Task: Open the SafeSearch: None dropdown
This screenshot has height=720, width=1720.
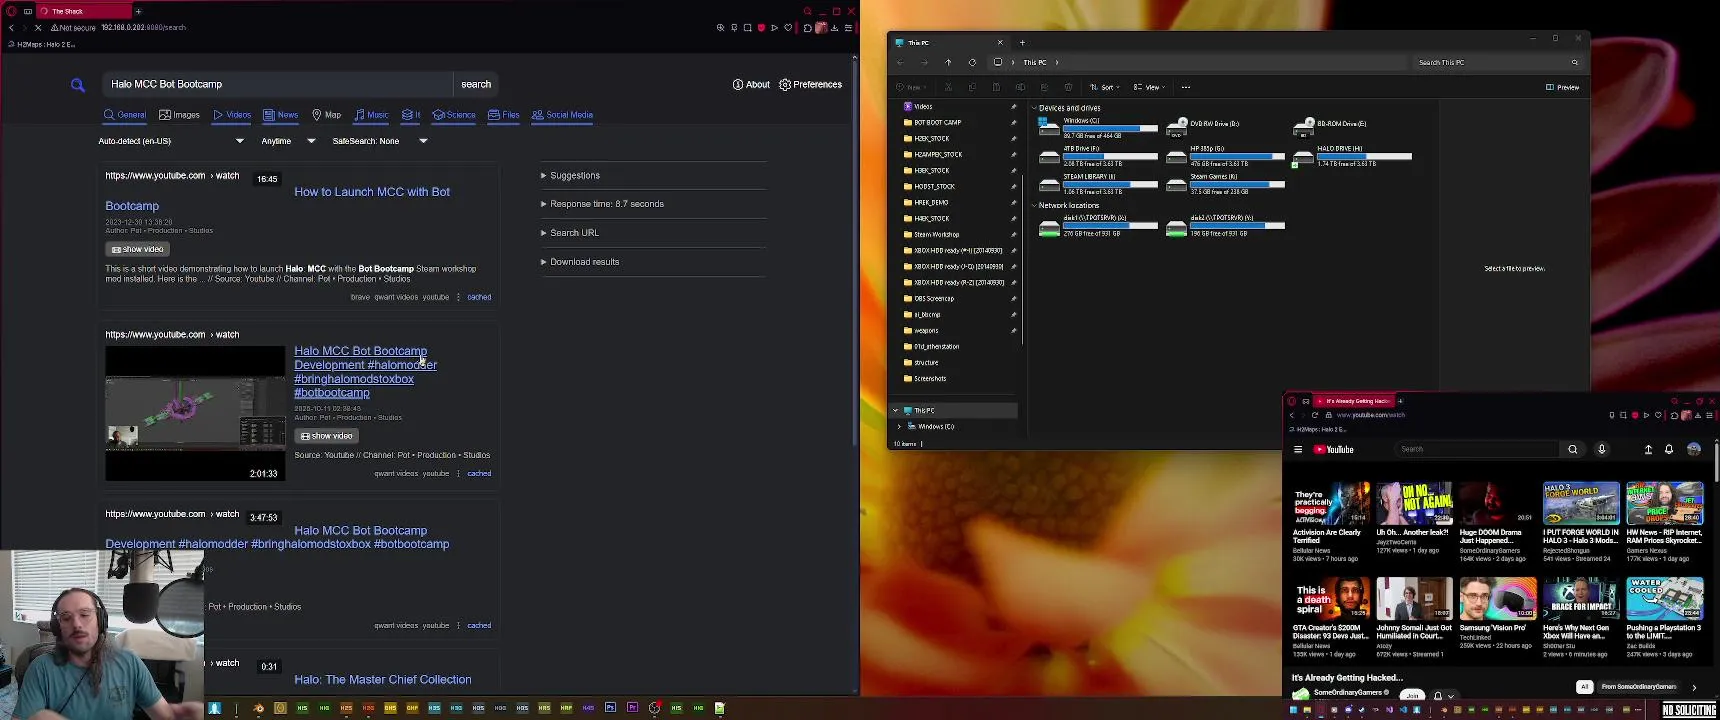Action: click(x=380, y=141)
